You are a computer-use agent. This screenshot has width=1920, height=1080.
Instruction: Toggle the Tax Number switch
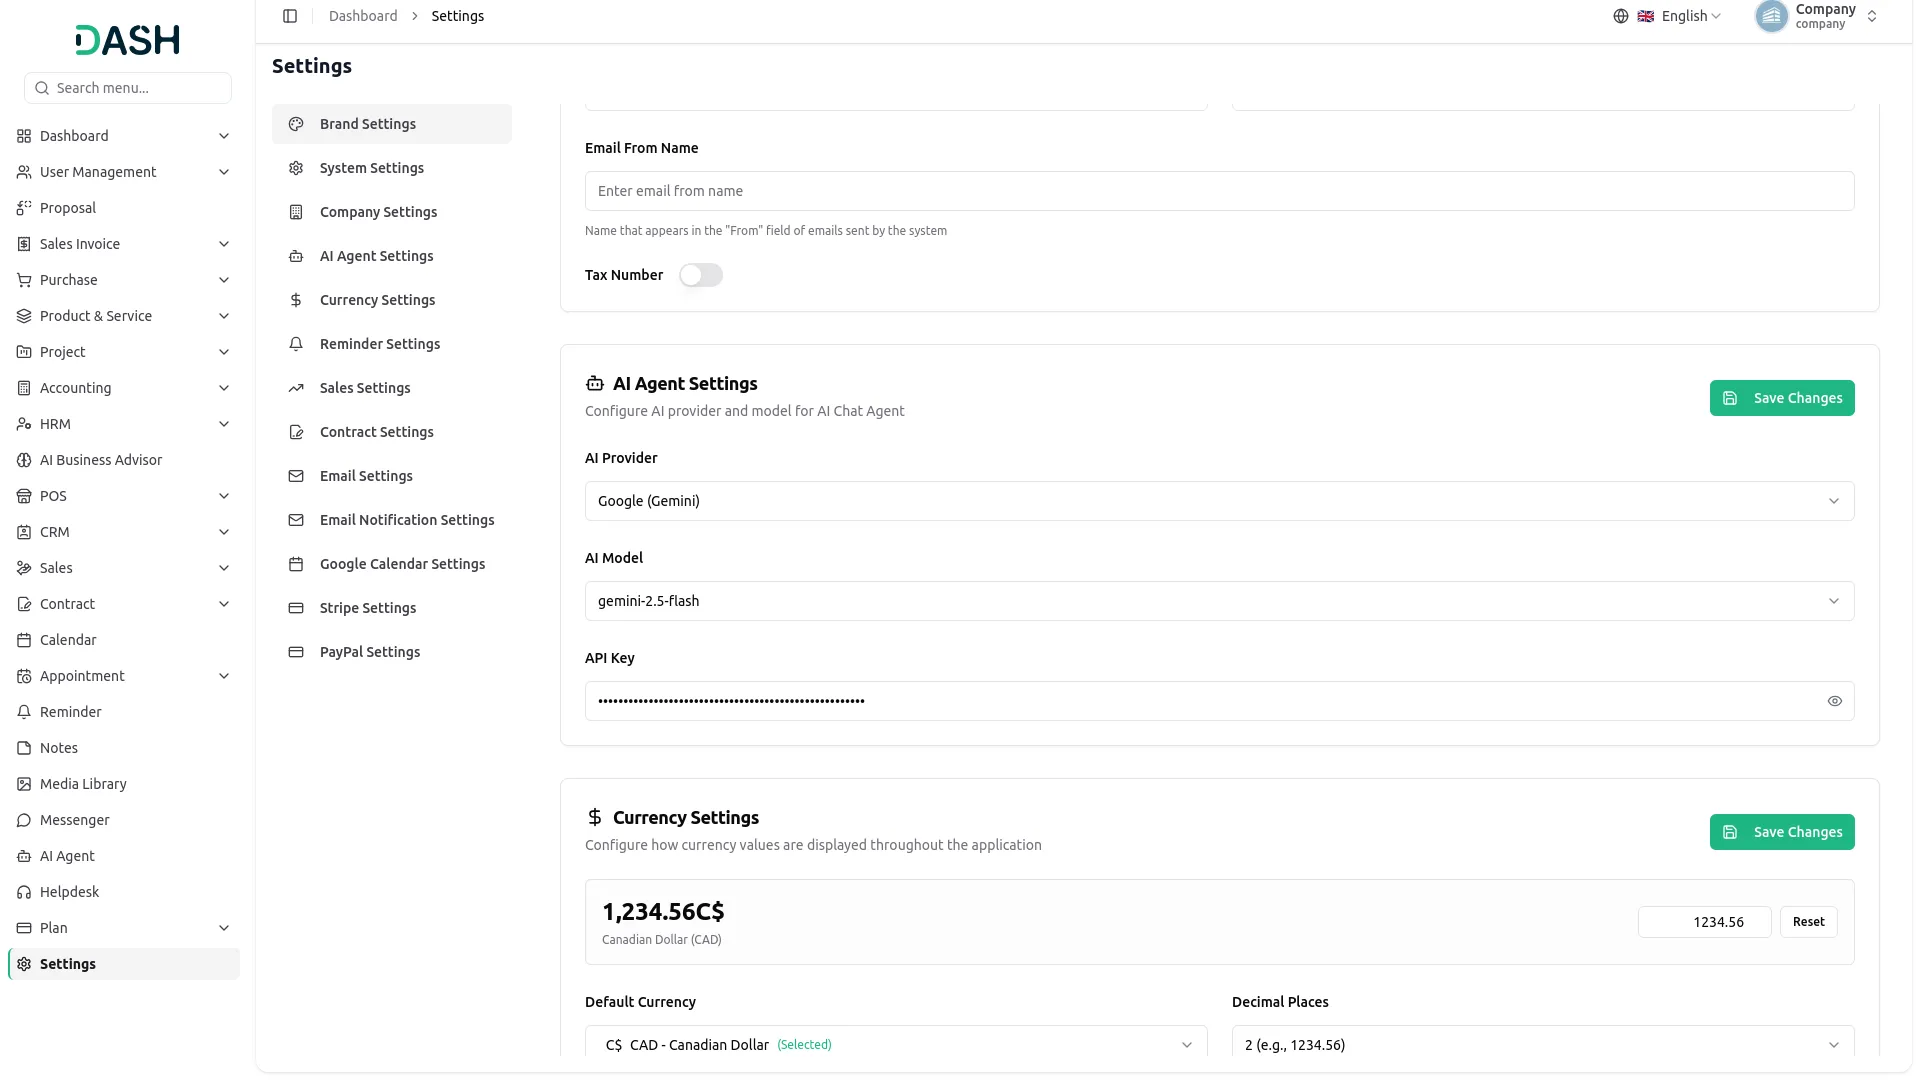click(x=701, y=275)
